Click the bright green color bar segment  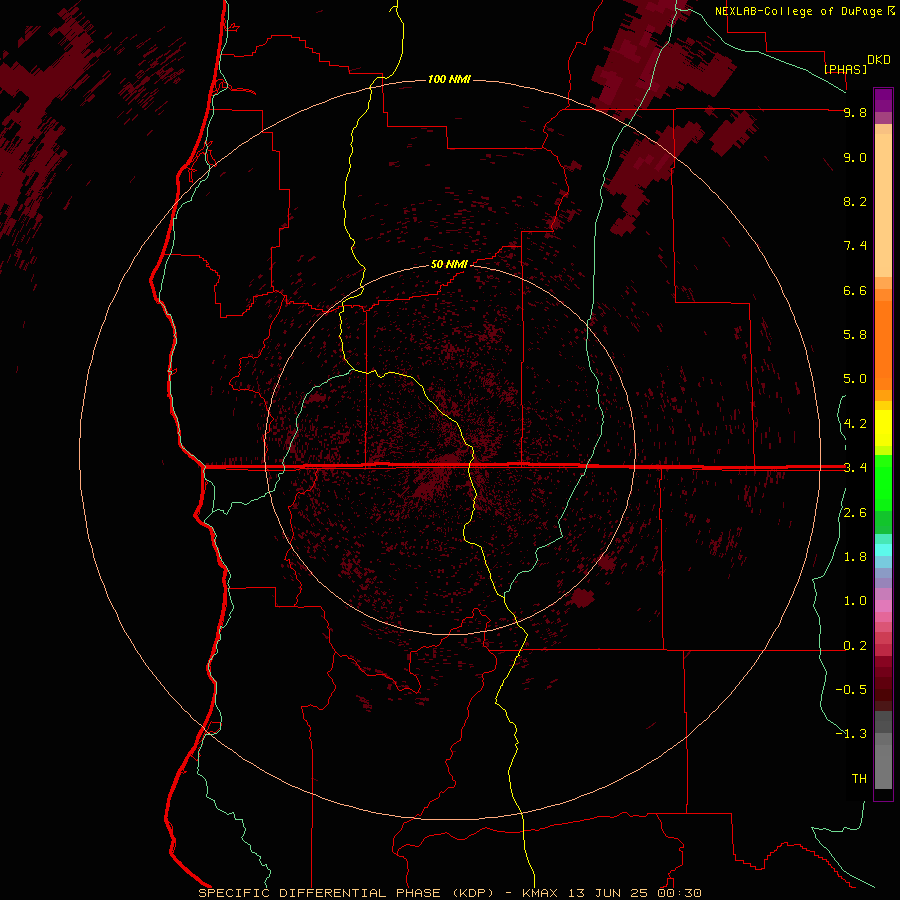coord(883,482)
